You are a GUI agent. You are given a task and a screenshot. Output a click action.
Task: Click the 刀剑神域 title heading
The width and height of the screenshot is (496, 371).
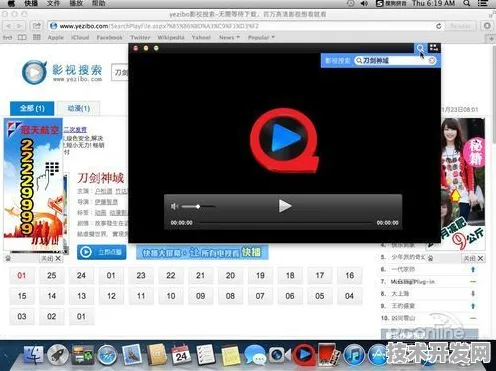[x=101, y=178]
